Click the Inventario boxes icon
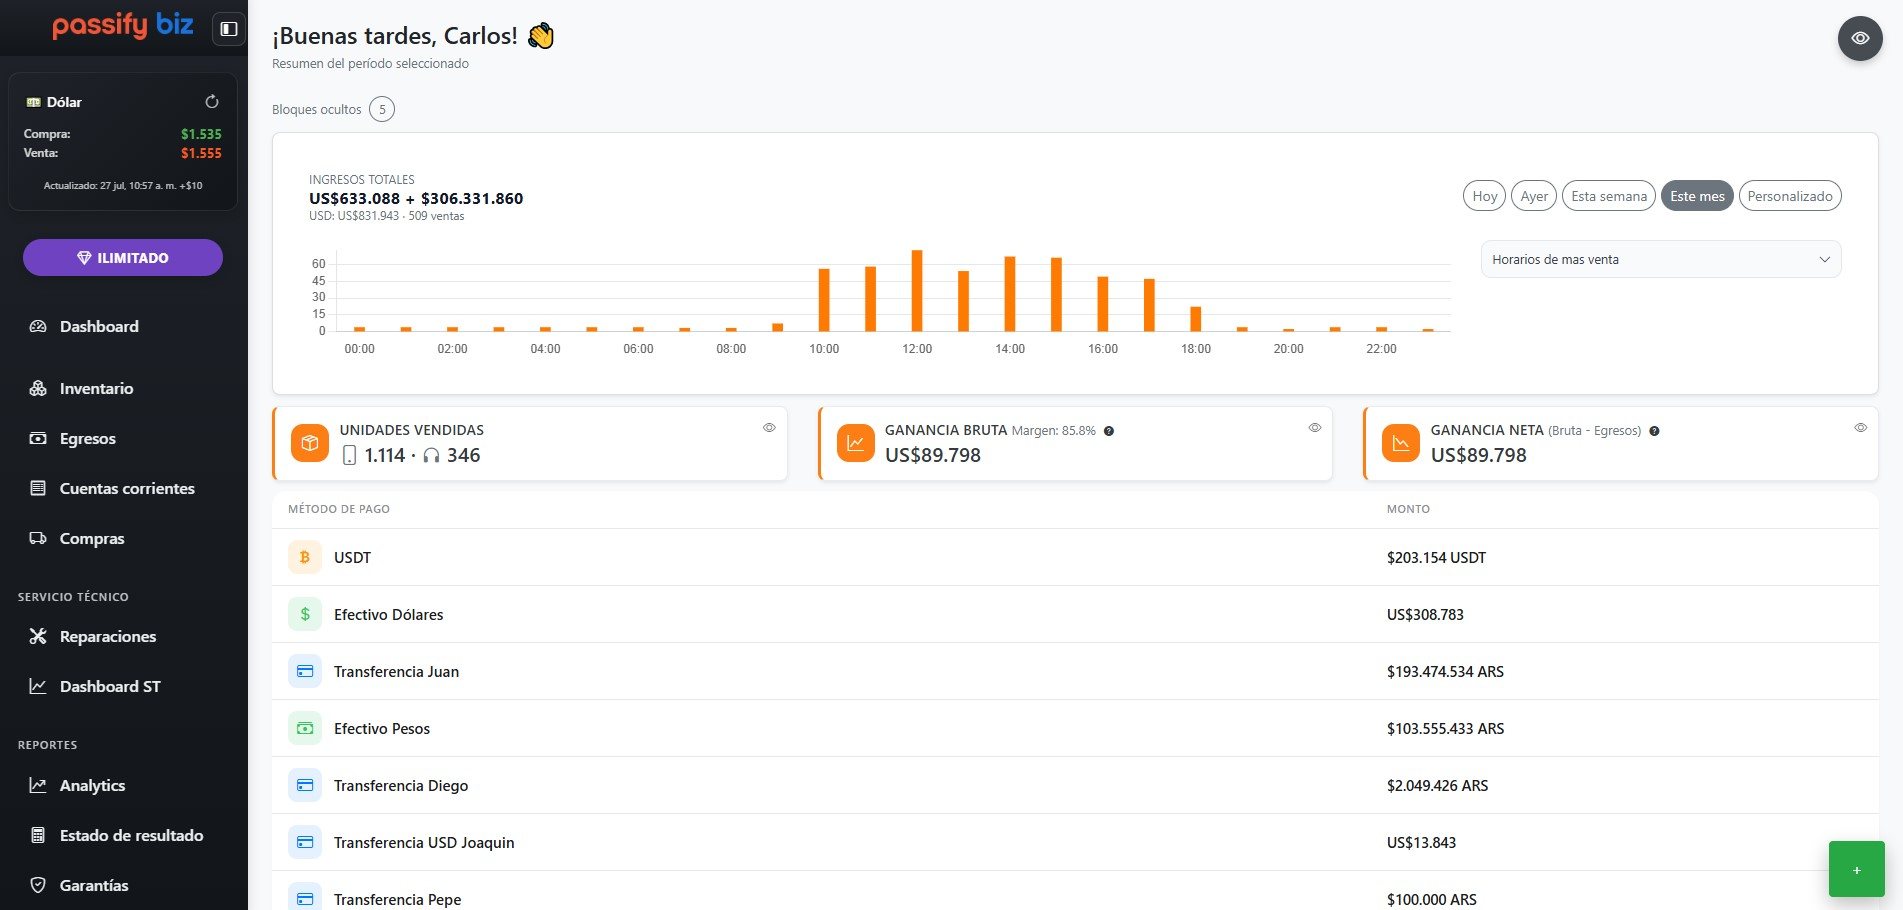 click(38, 389)
